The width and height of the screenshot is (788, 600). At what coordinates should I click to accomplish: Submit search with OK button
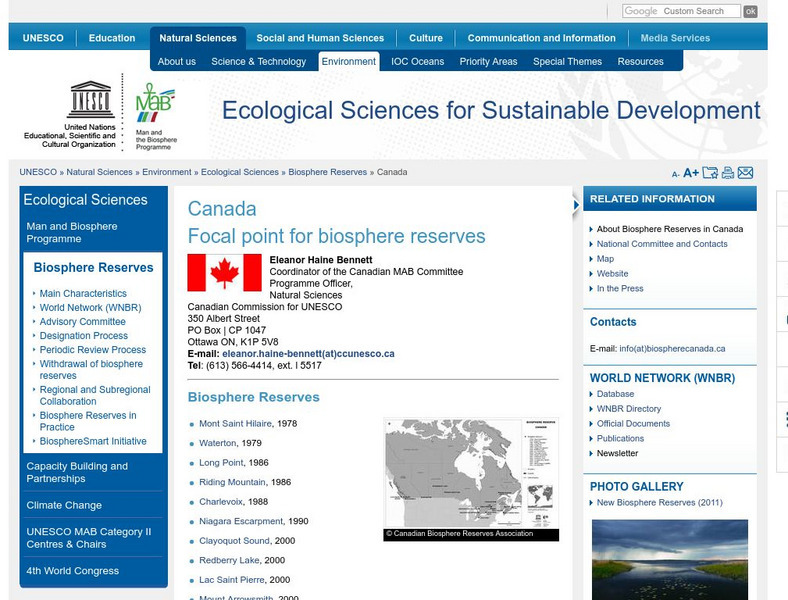(750, 11)
